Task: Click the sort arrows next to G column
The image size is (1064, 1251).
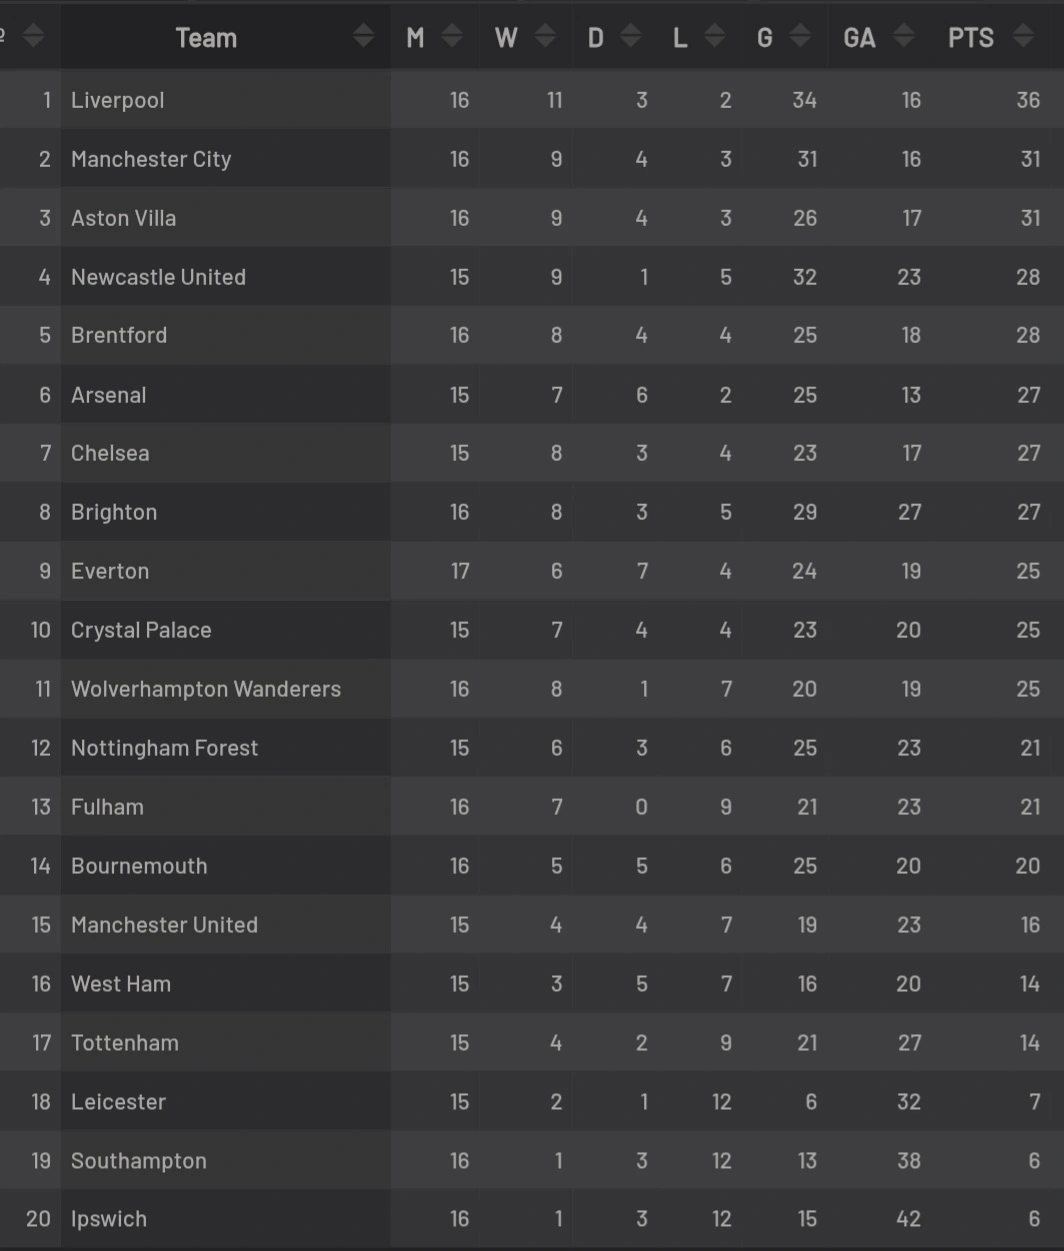Action: pyautogui.click(x=800, y=37)
